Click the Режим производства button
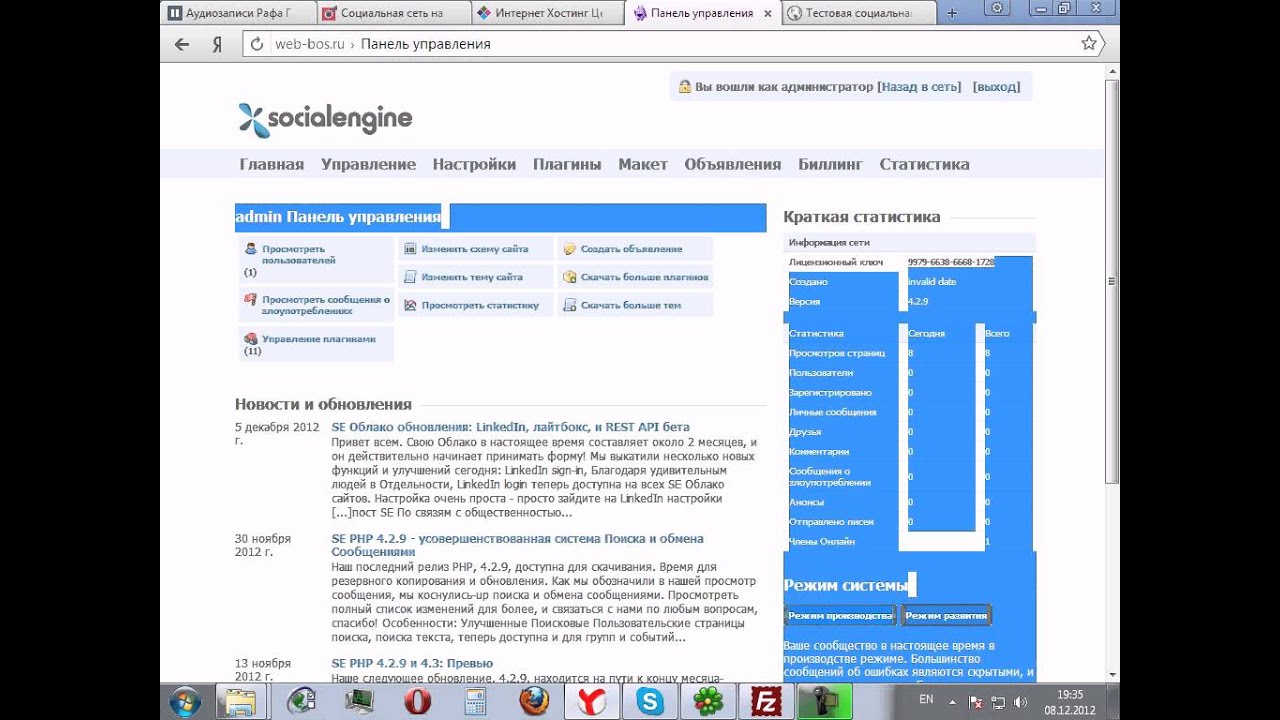Image resolution: width=1280 pixels, height=720 pixels. pyautogui.click(x=840, y=615)
